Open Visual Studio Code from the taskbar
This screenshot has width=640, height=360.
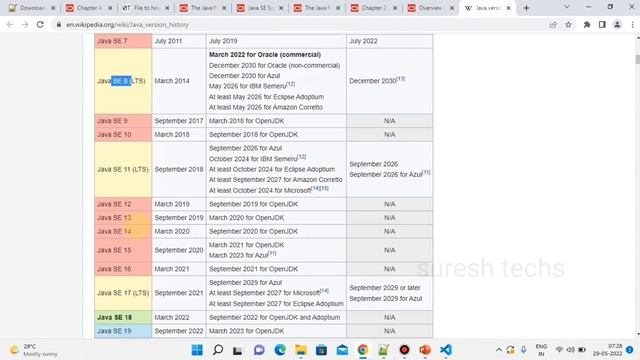(446, 350)
